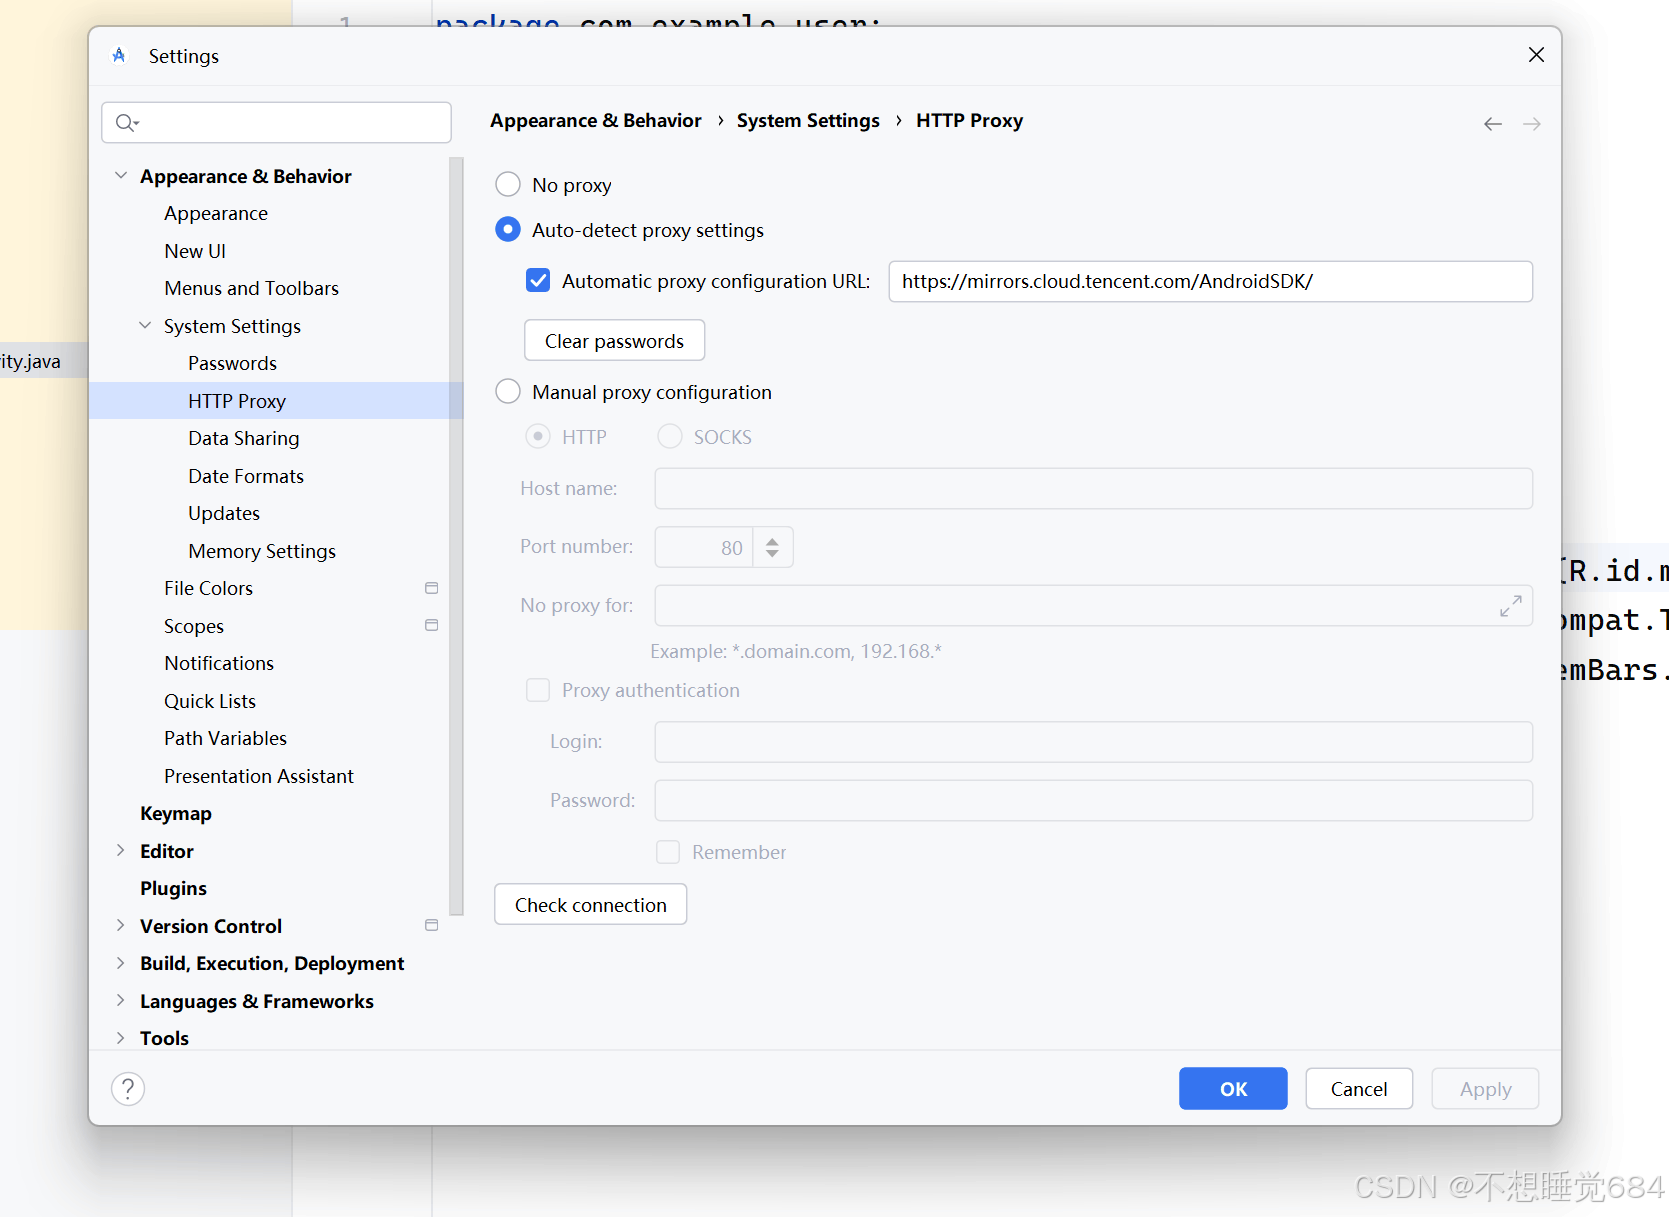Click the forward navigation arrow
Screen dimensions: 1669x1217
(1531, 124)
